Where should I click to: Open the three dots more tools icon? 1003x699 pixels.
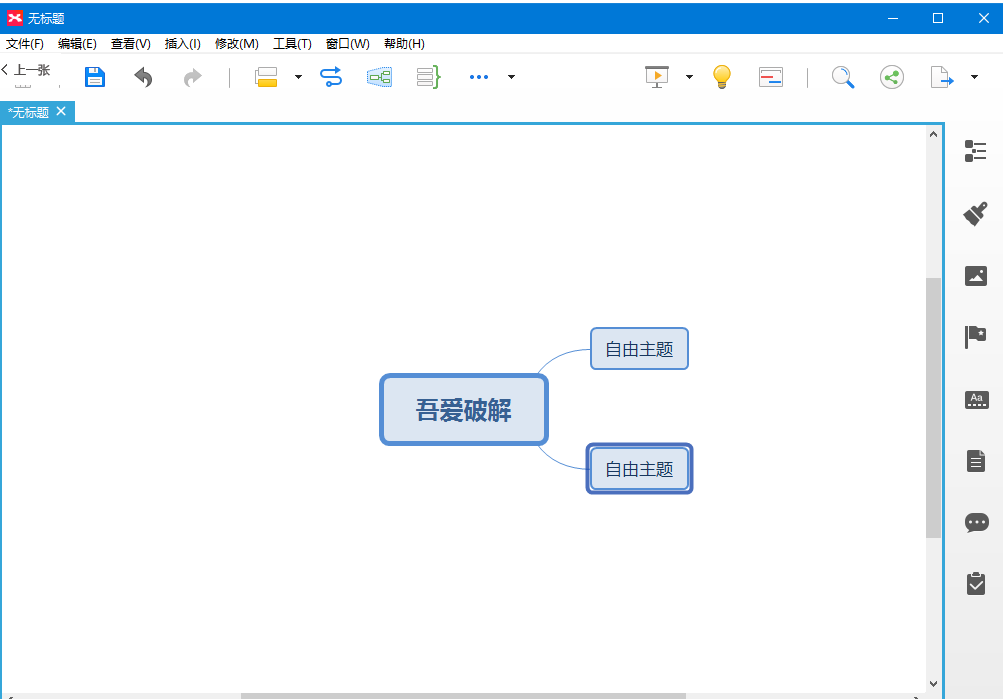point(478,77)
